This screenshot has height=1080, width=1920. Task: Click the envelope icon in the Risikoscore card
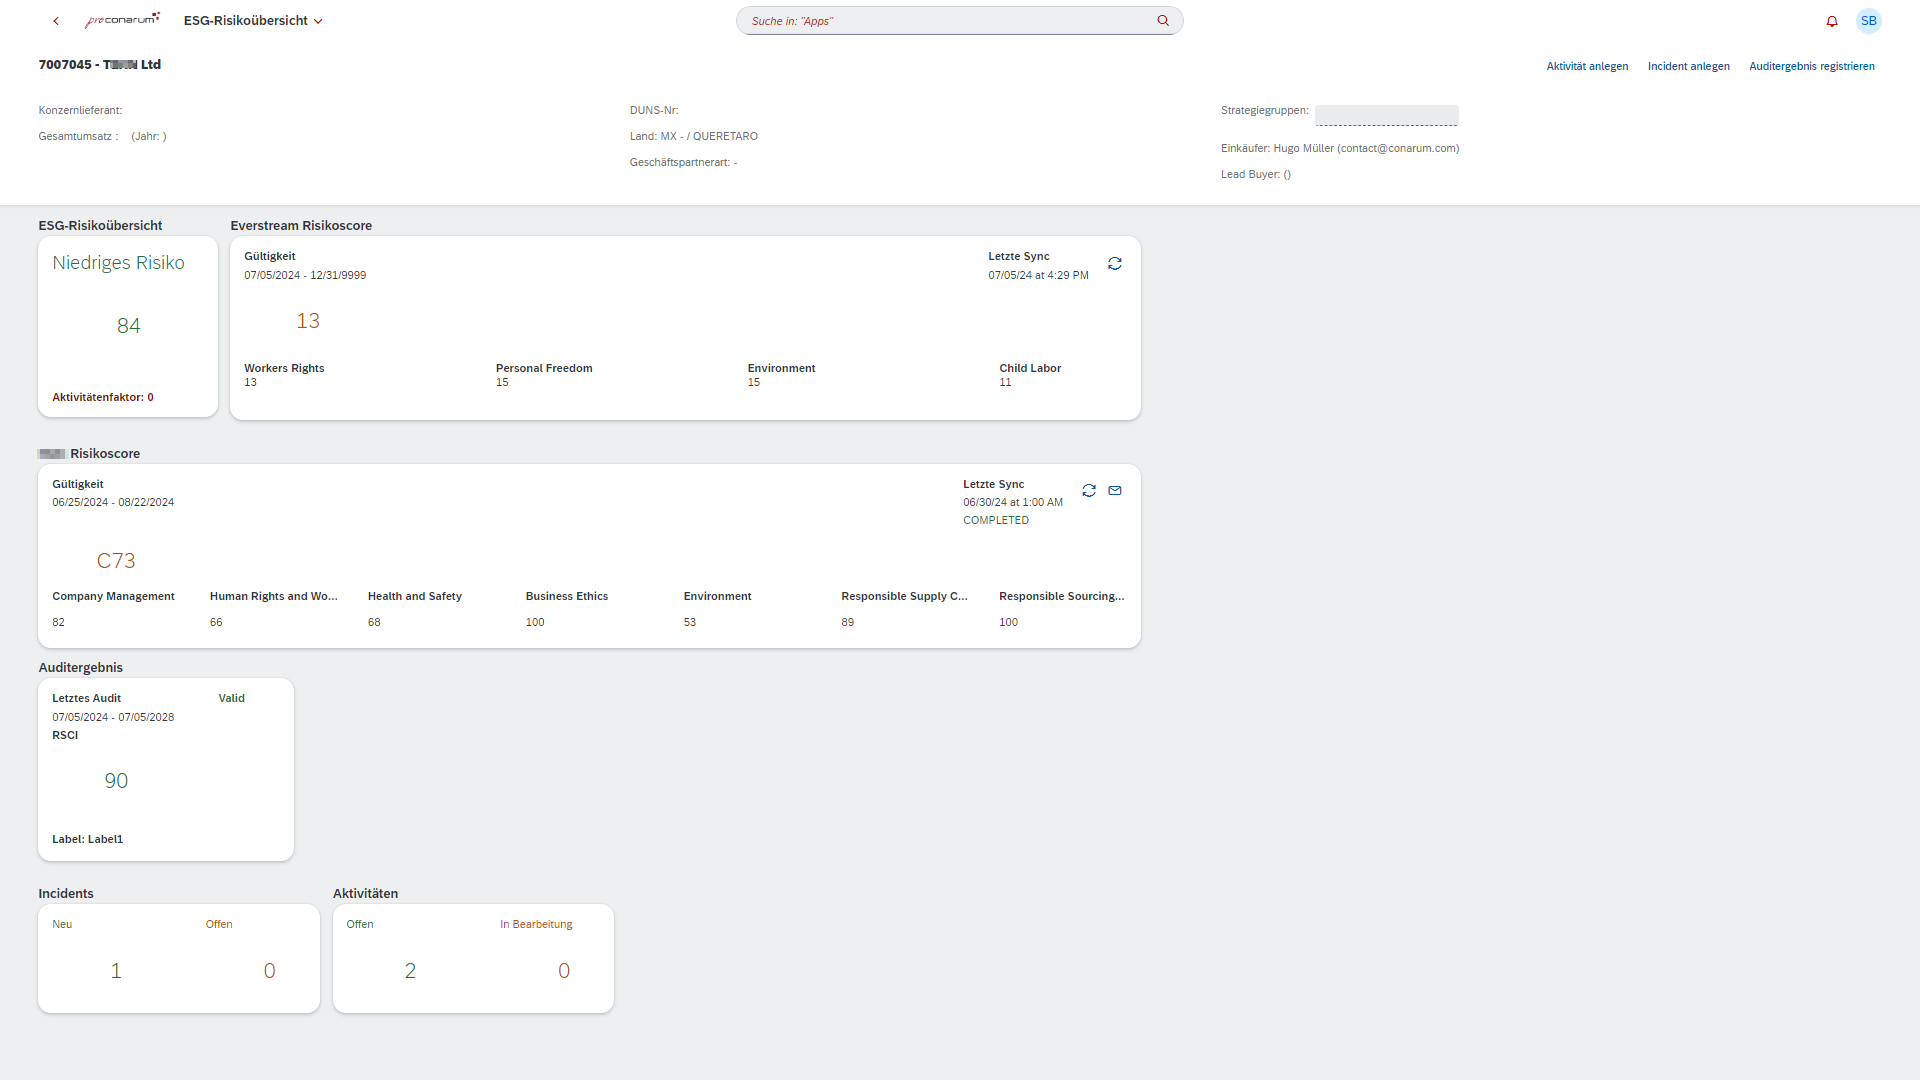pyautogui.click(x=1115, y=491)
